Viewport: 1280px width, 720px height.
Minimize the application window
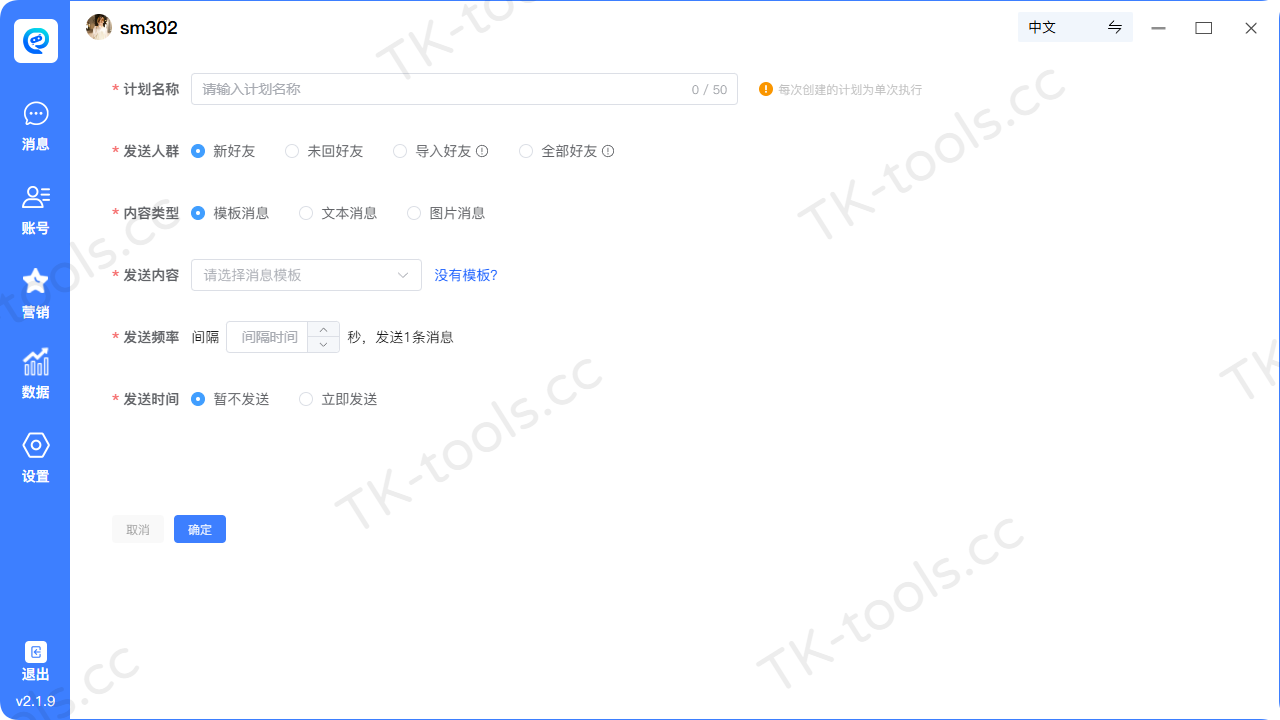pyautogui.click(x=1158, y=28)
